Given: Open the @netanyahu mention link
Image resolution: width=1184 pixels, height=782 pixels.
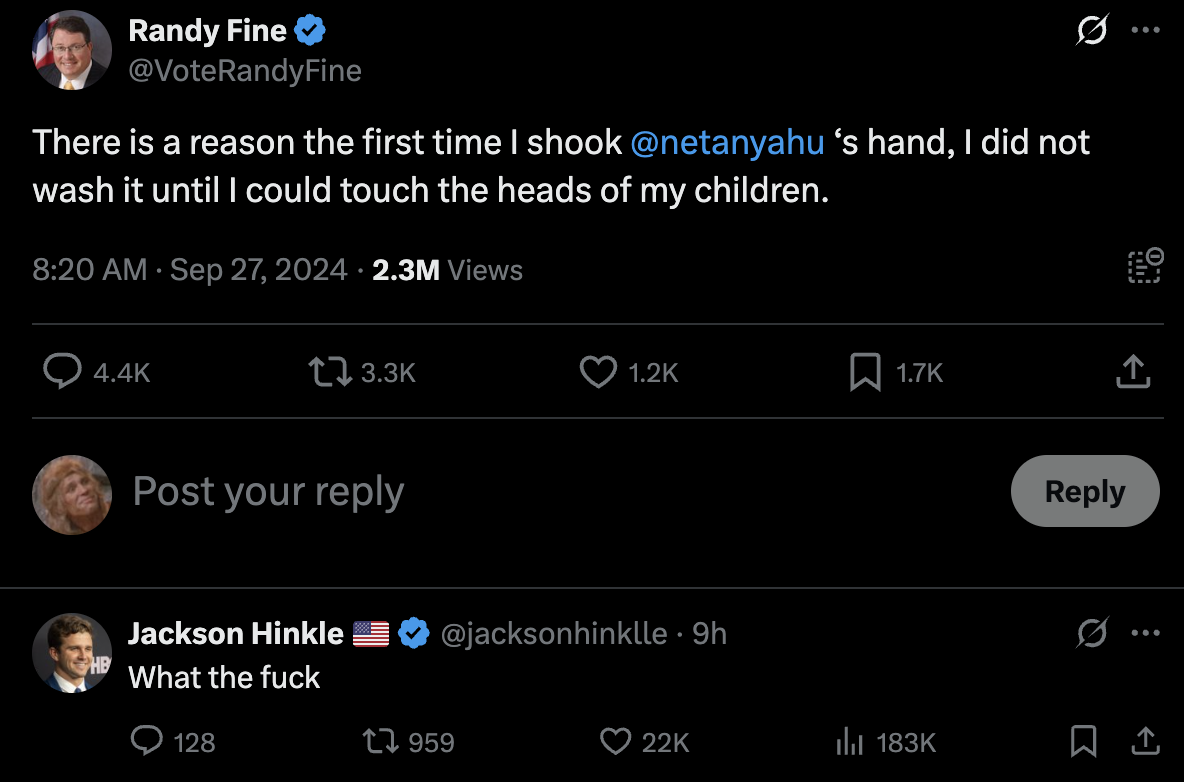Looking at the screenshot, I should (x=728, y=143).
